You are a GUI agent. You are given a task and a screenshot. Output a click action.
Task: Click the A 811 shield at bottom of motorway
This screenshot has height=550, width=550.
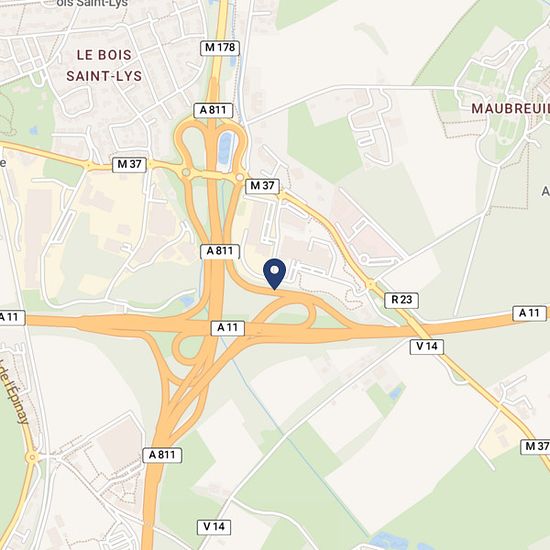[x=162, y=455]
